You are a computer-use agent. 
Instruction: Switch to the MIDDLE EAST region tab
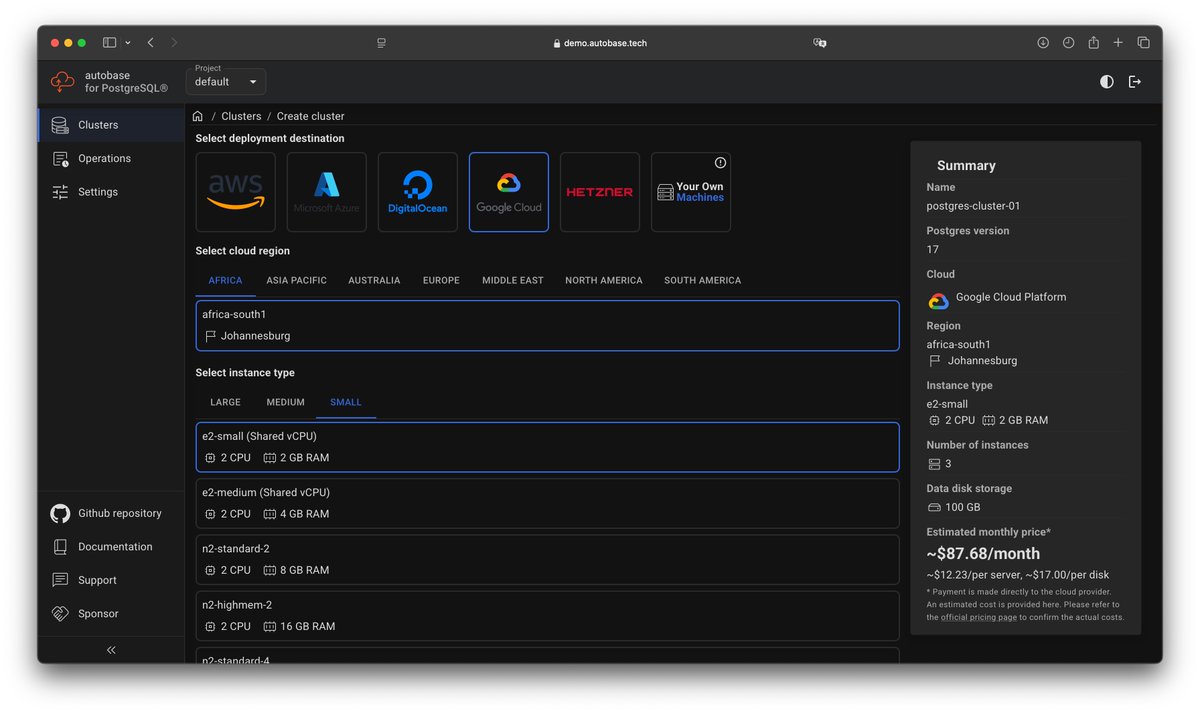[513, 280]
